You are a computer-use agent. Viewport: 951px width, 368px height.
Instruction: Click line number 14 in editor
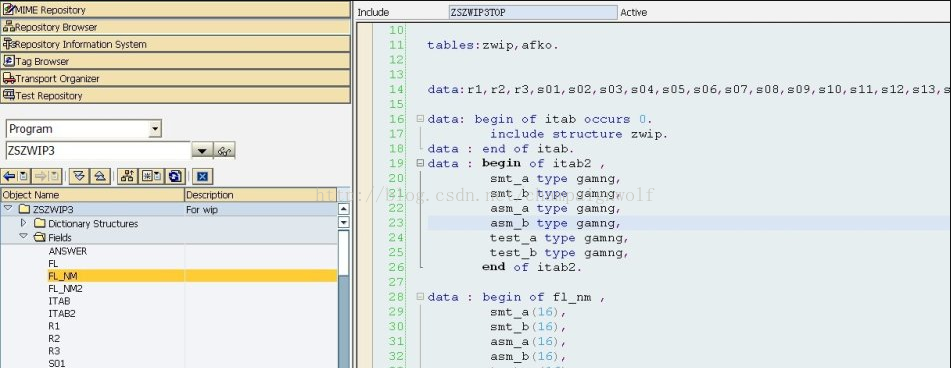click(396, 90)
